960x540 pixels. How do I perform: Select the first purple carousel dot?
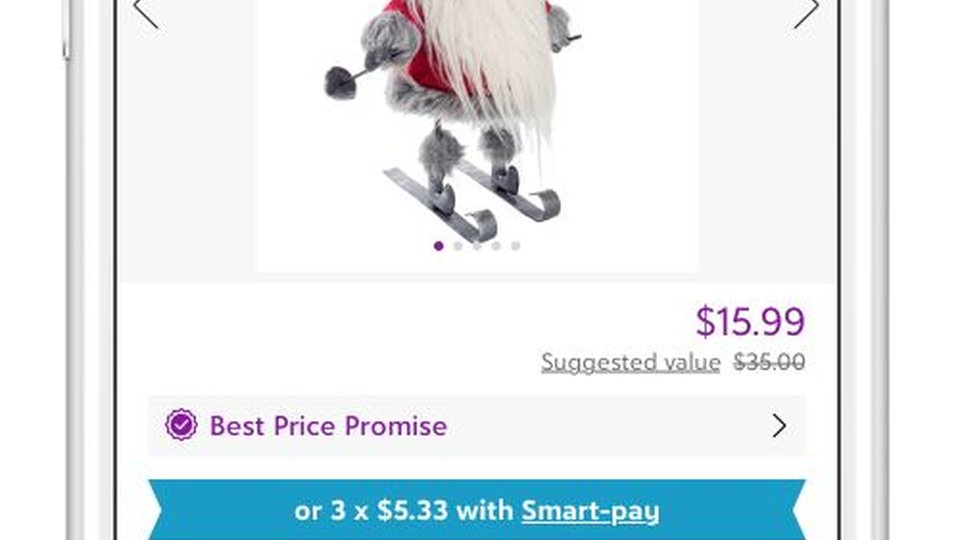(x=438, y=246)
